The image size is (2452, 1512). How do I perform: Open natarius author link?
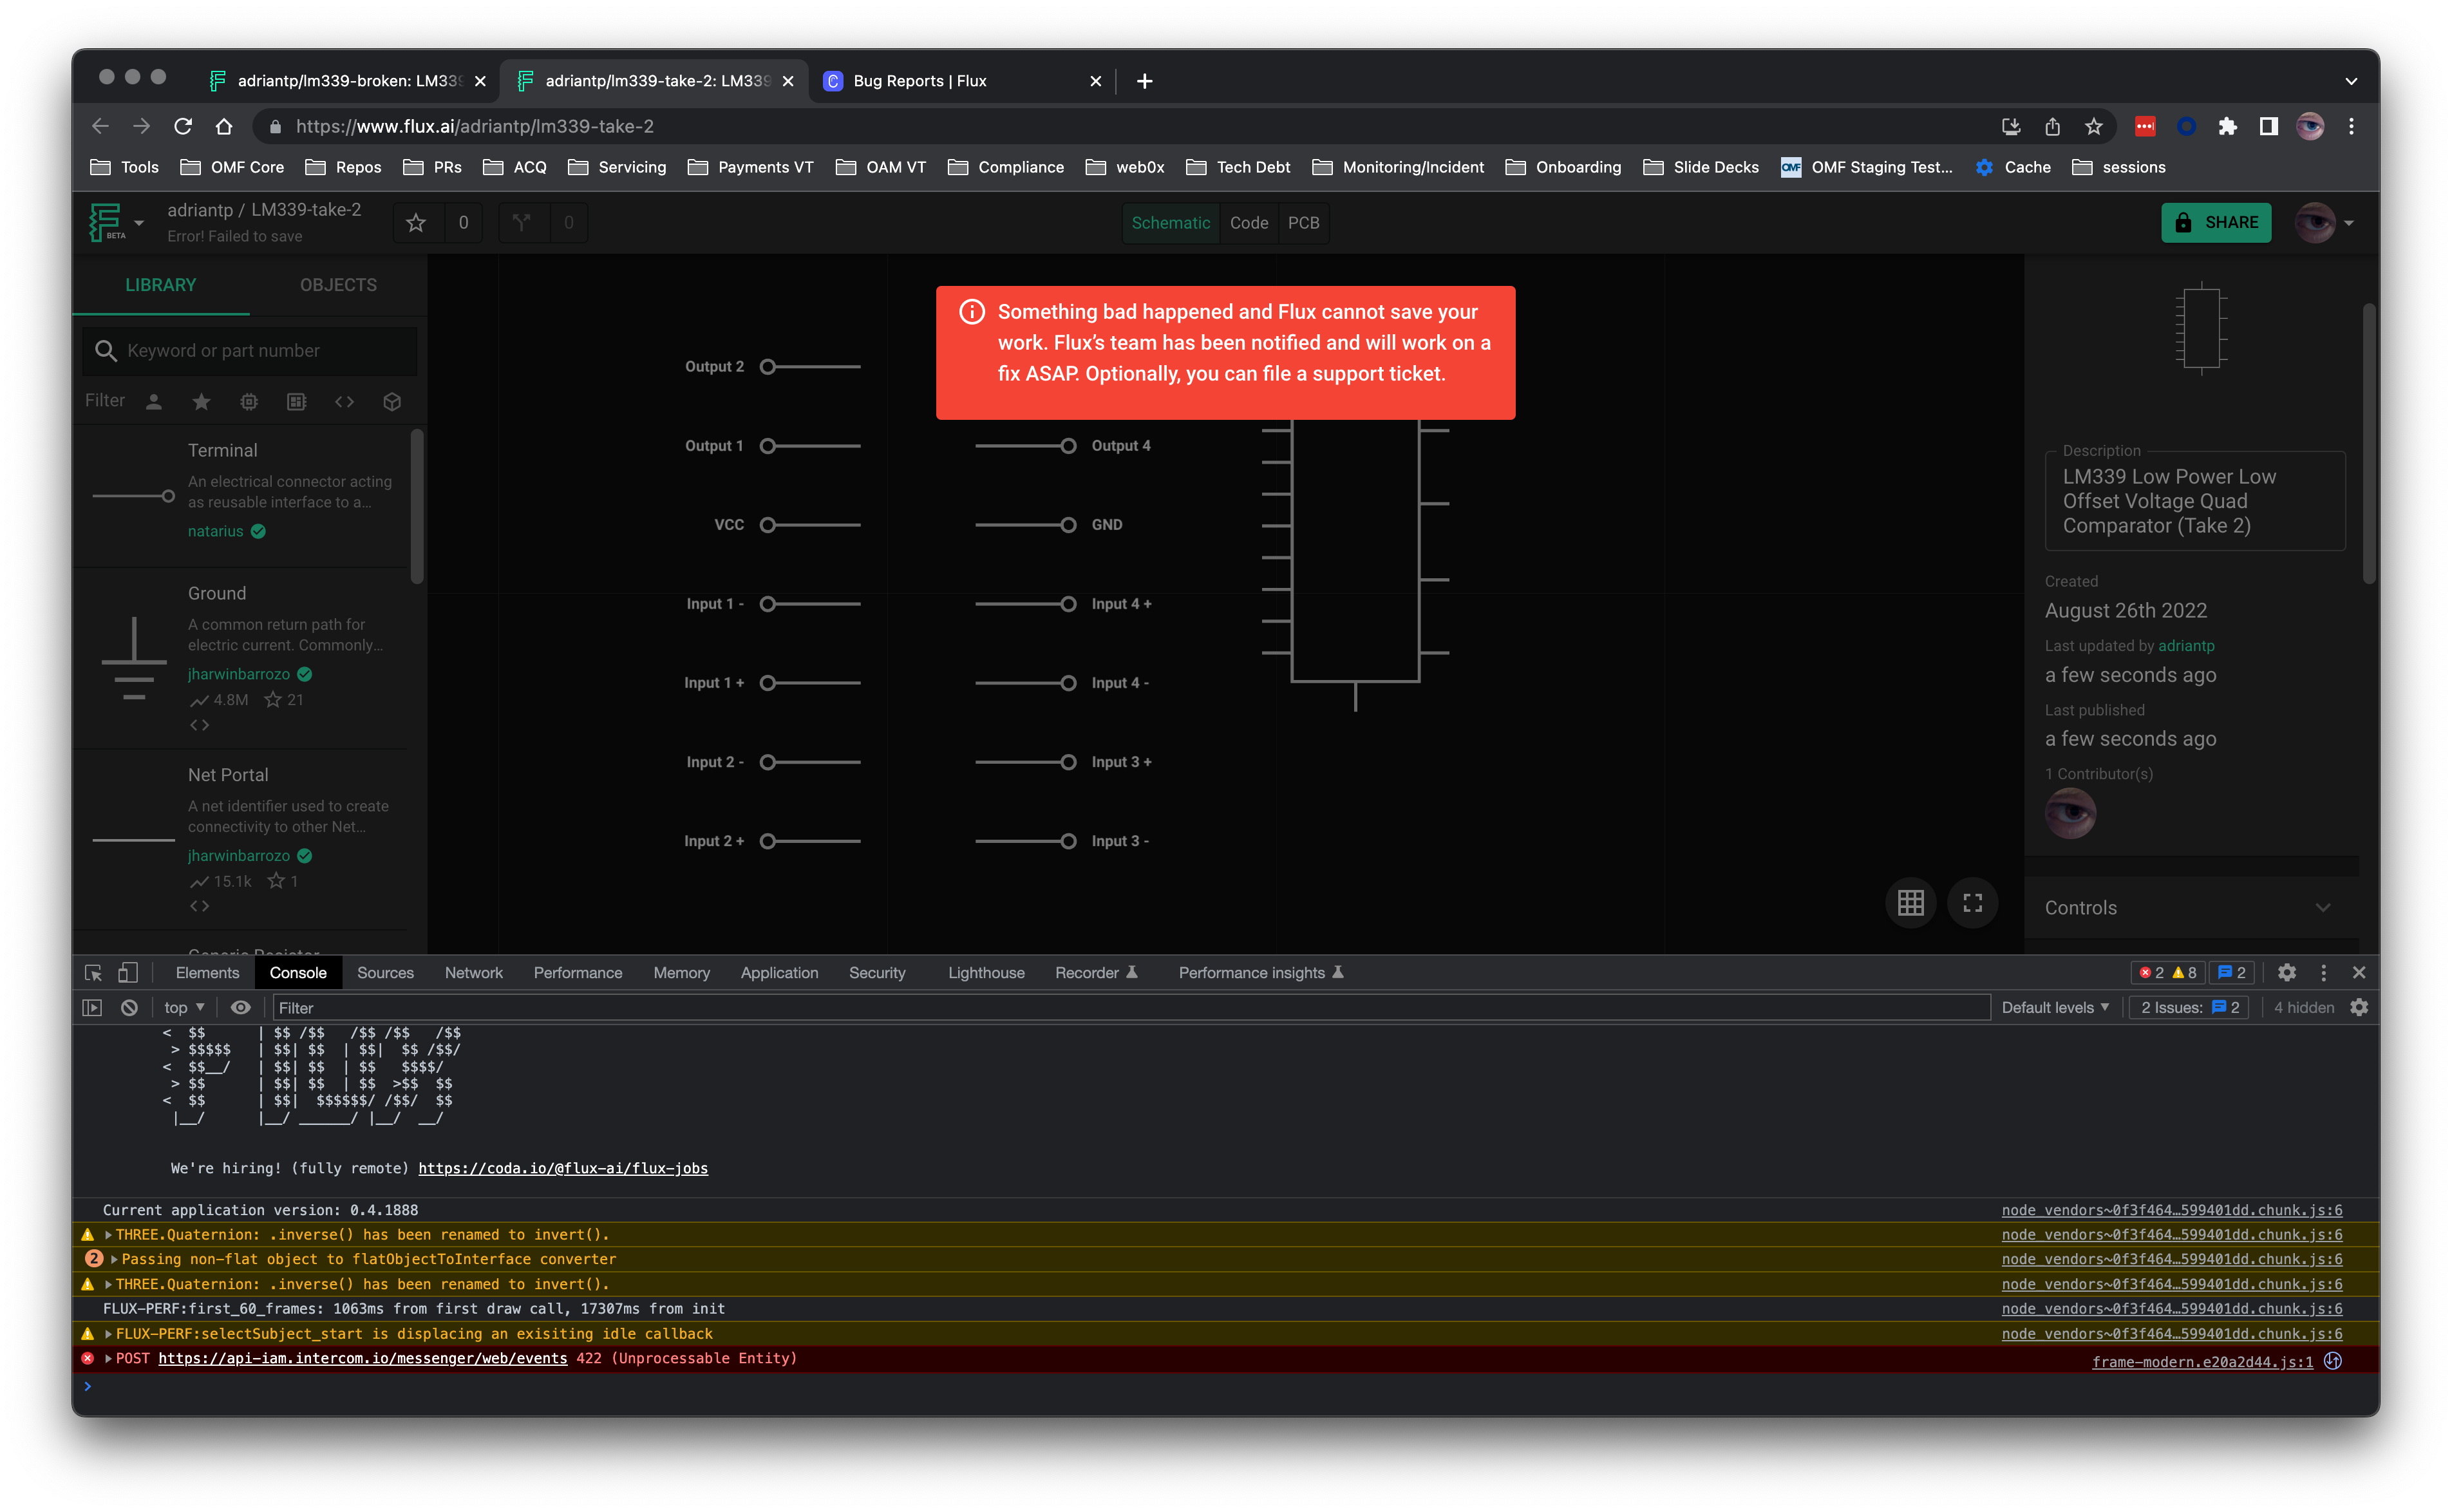tap(216, 531)
